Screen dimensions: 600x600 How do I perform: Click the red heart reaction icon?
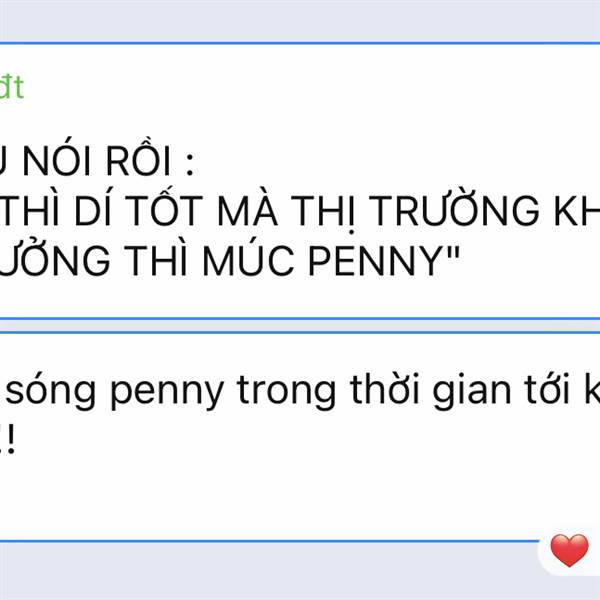click(569, 550)
